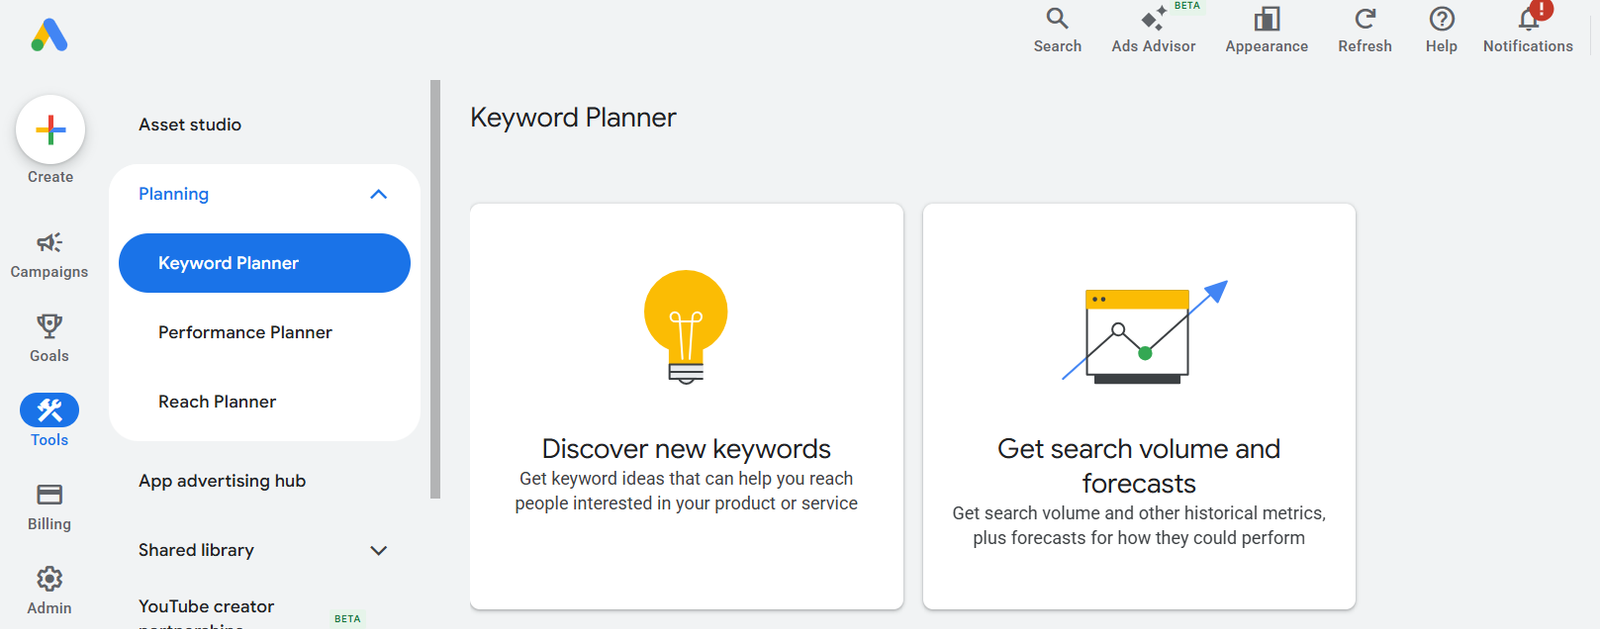Image resolution: width=1600 pixels, height=629 pixels.
Task: Collapse the Planning section chevron
Action: (x=378, y=194)
